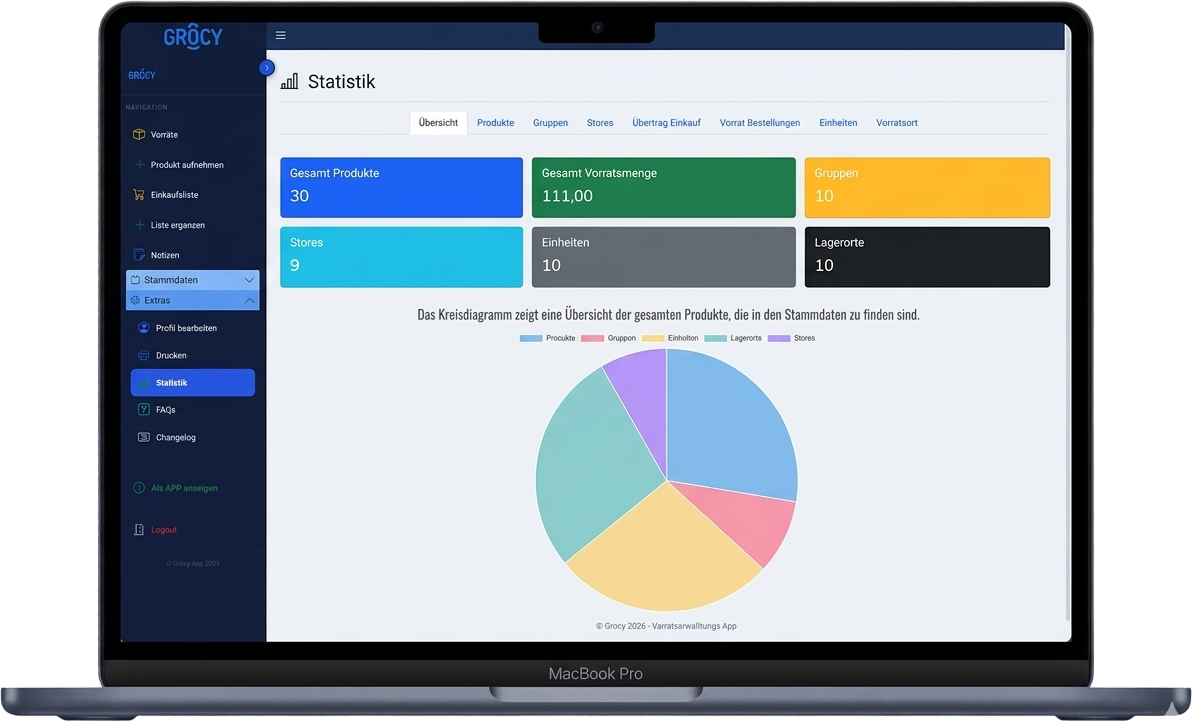Open the Einheiten tab

[839, 122]
